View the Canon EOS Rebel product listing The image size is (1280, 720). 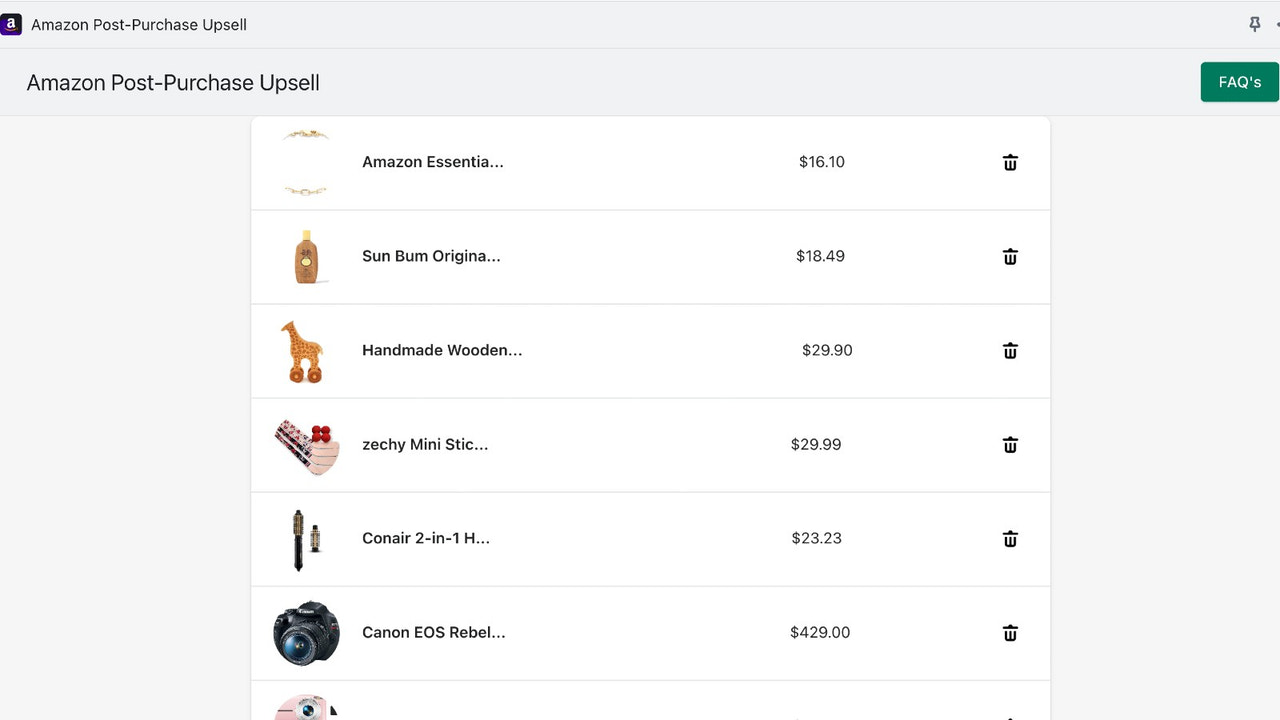coord(433,632)
